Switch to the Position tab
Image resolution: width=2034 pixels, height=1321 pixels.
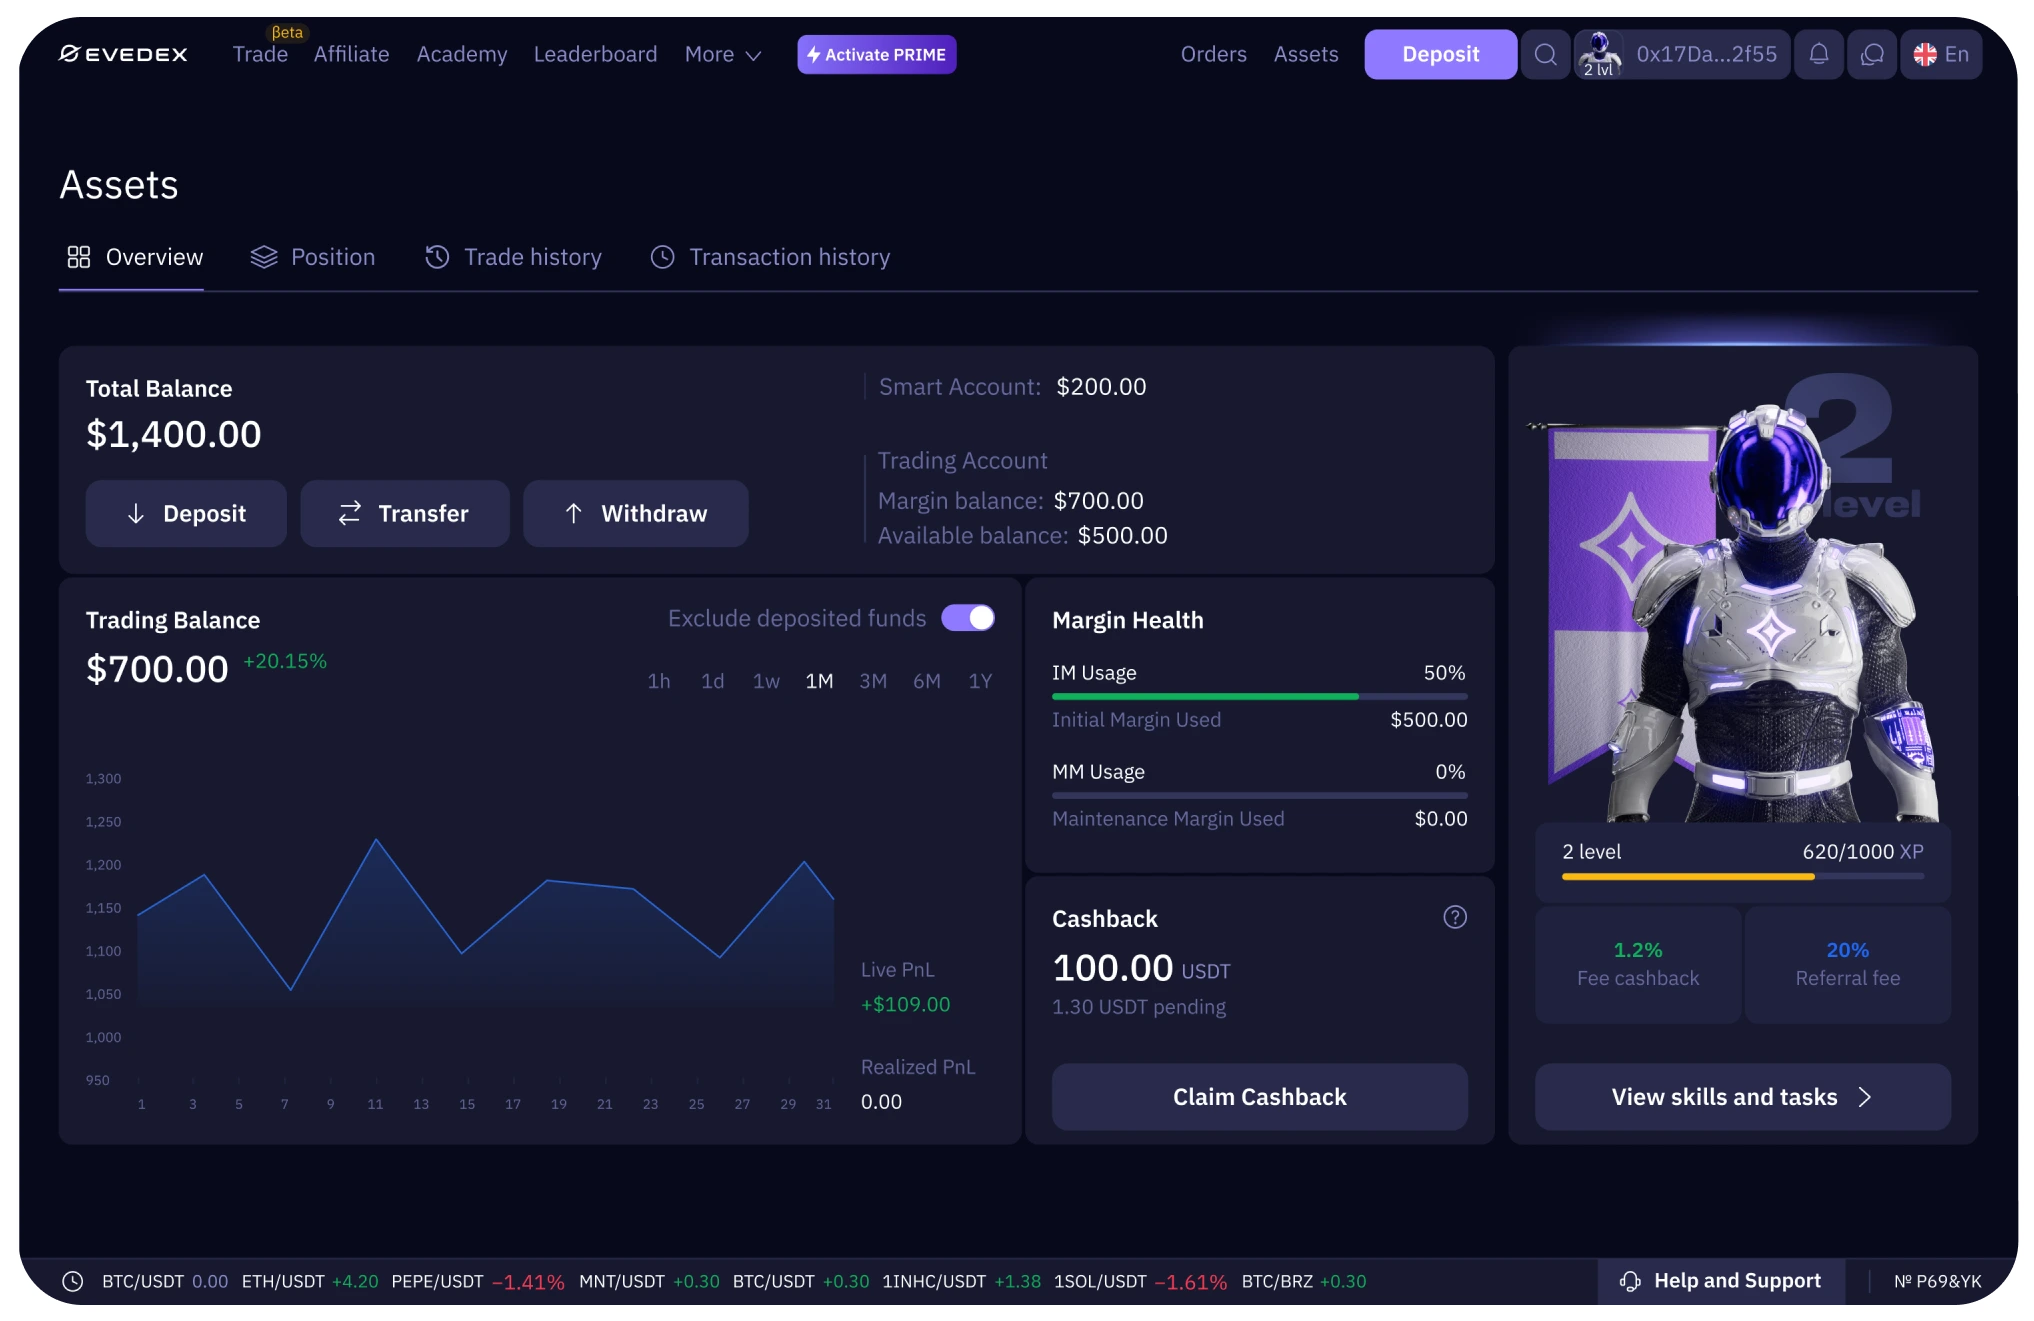tap(313, 257)
